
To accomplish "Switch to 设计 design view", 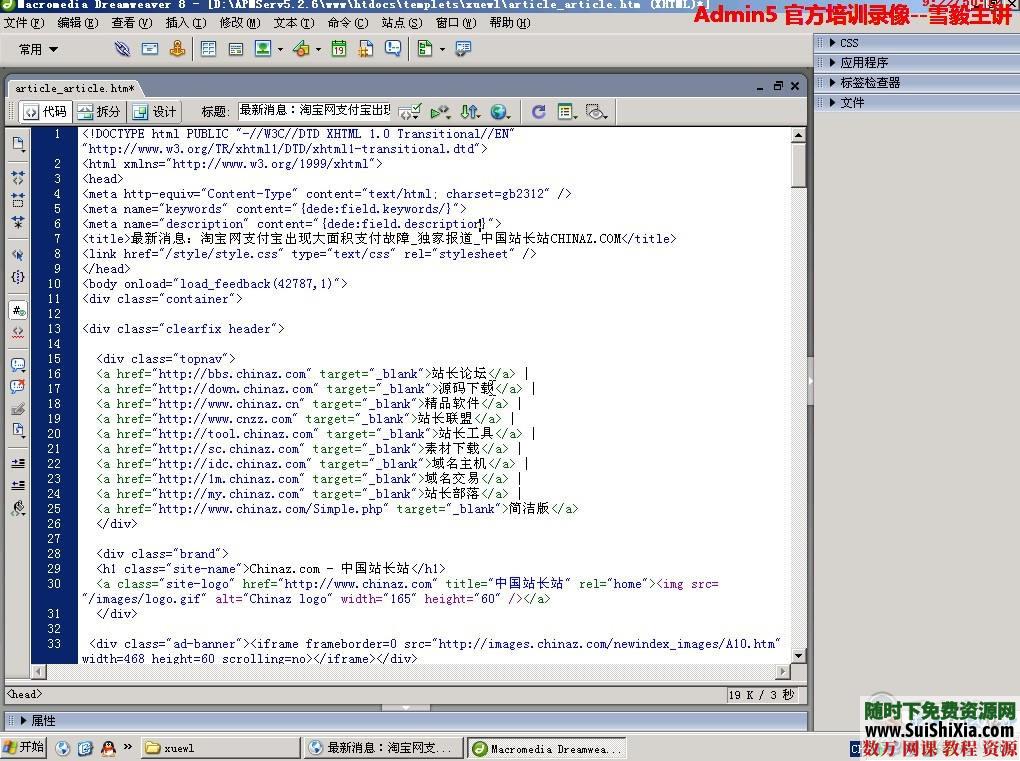I will pyautogui.click(x=155, y=112).
